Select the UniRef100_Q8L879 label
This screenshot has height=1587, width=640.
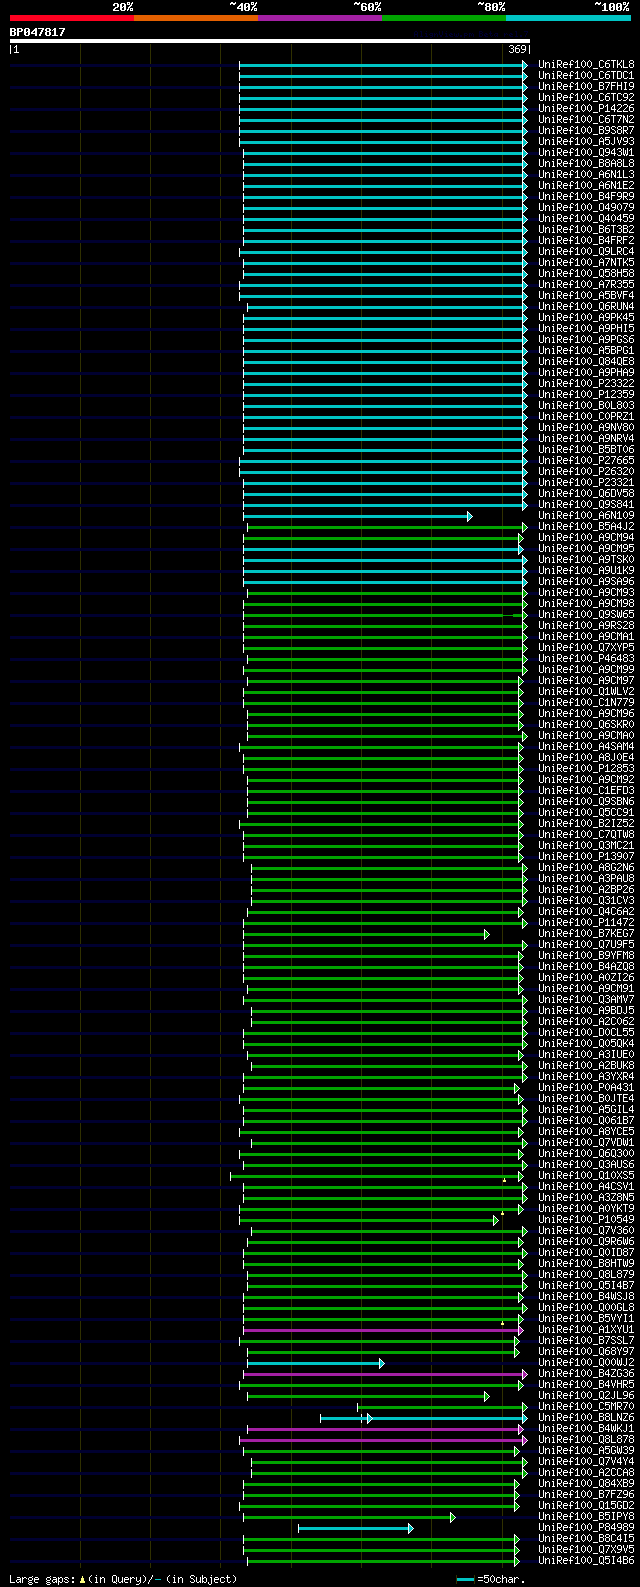click(586, 1275)
